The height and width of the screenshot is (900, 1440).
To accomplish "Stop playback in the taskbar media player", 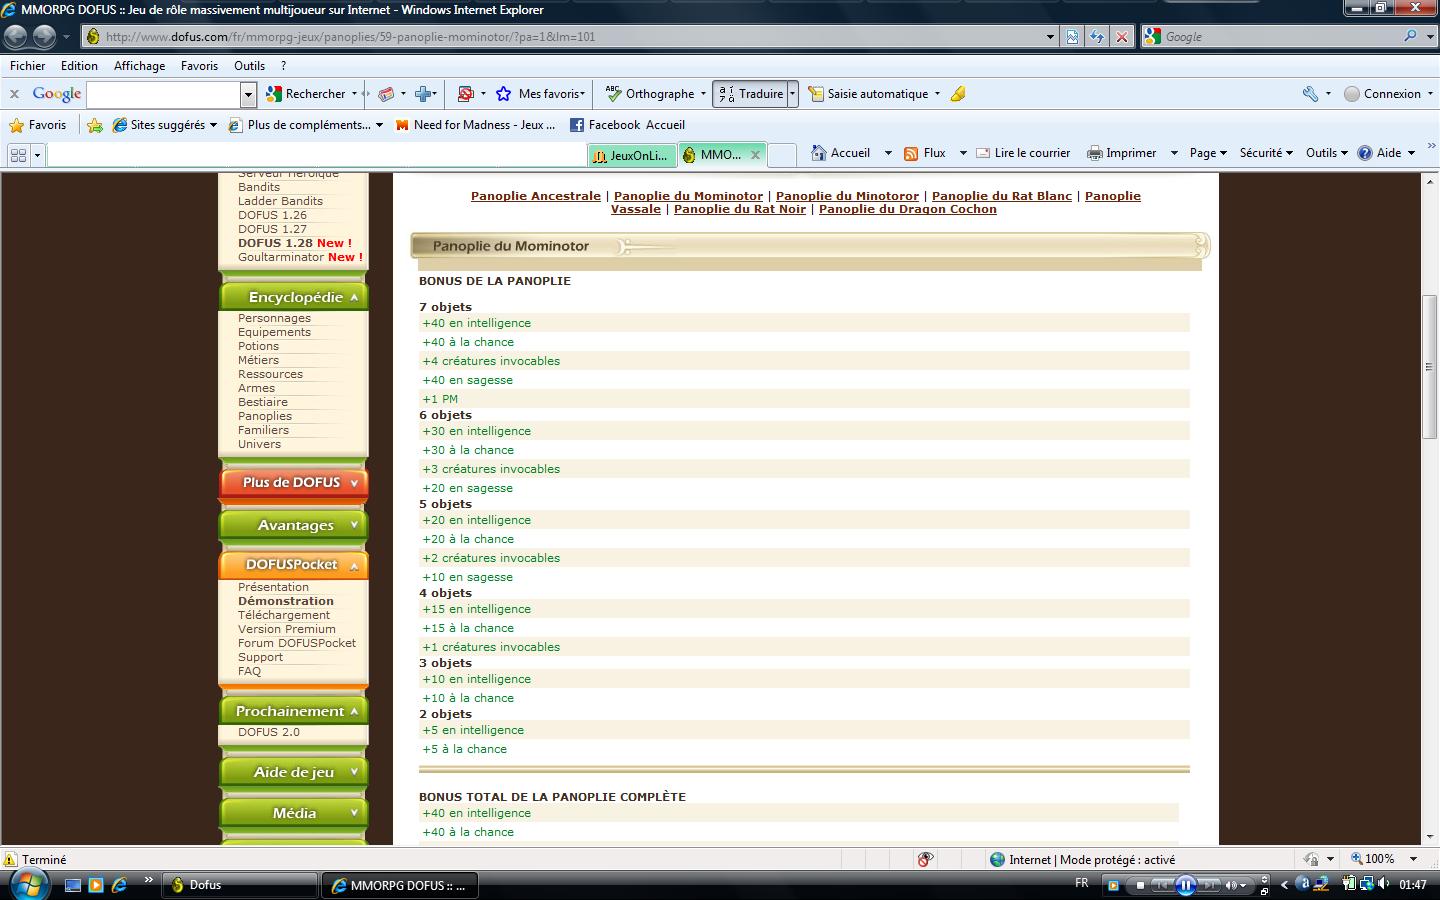I will [1140, 885].
